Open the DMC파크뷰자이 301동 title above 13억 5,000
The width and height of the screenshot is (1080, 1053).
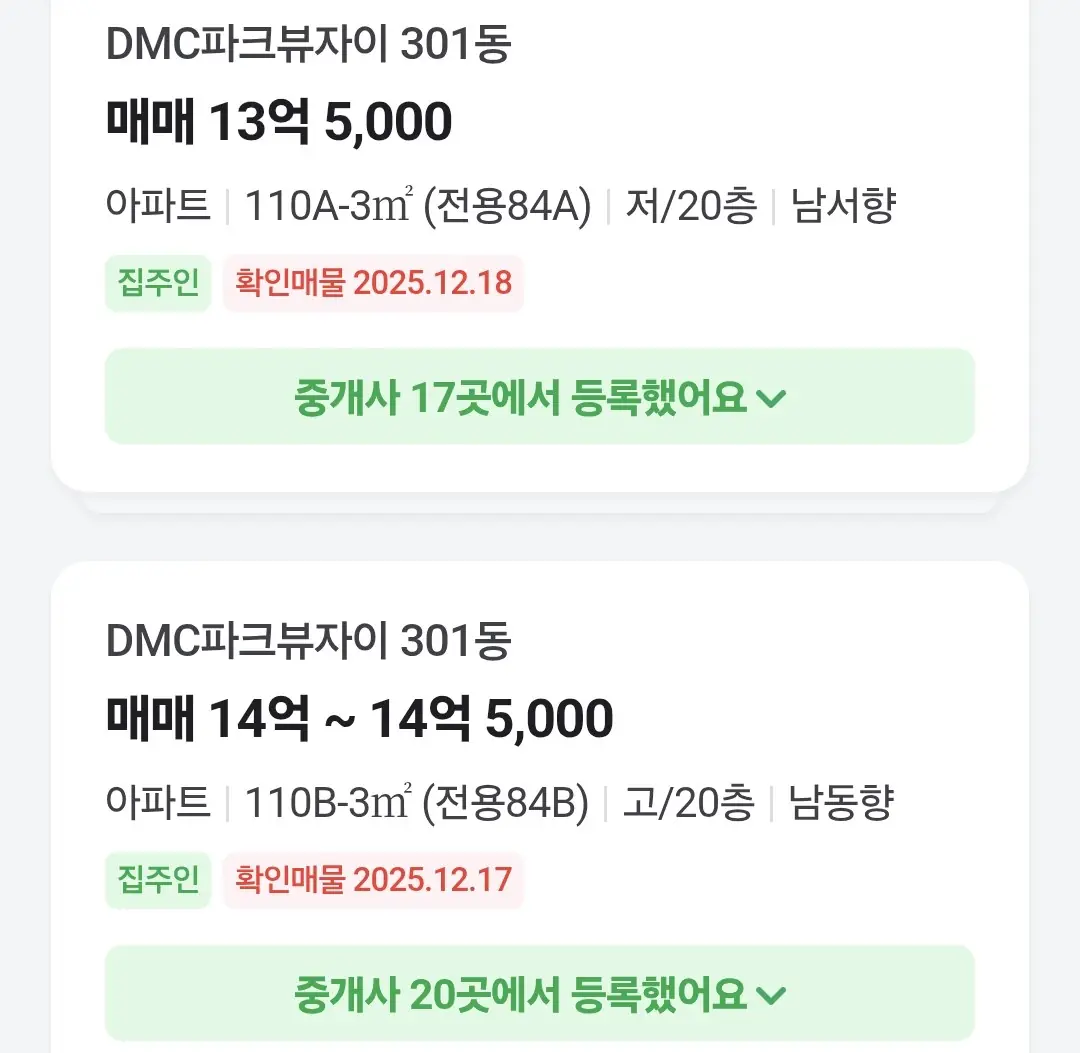[308, 46]
